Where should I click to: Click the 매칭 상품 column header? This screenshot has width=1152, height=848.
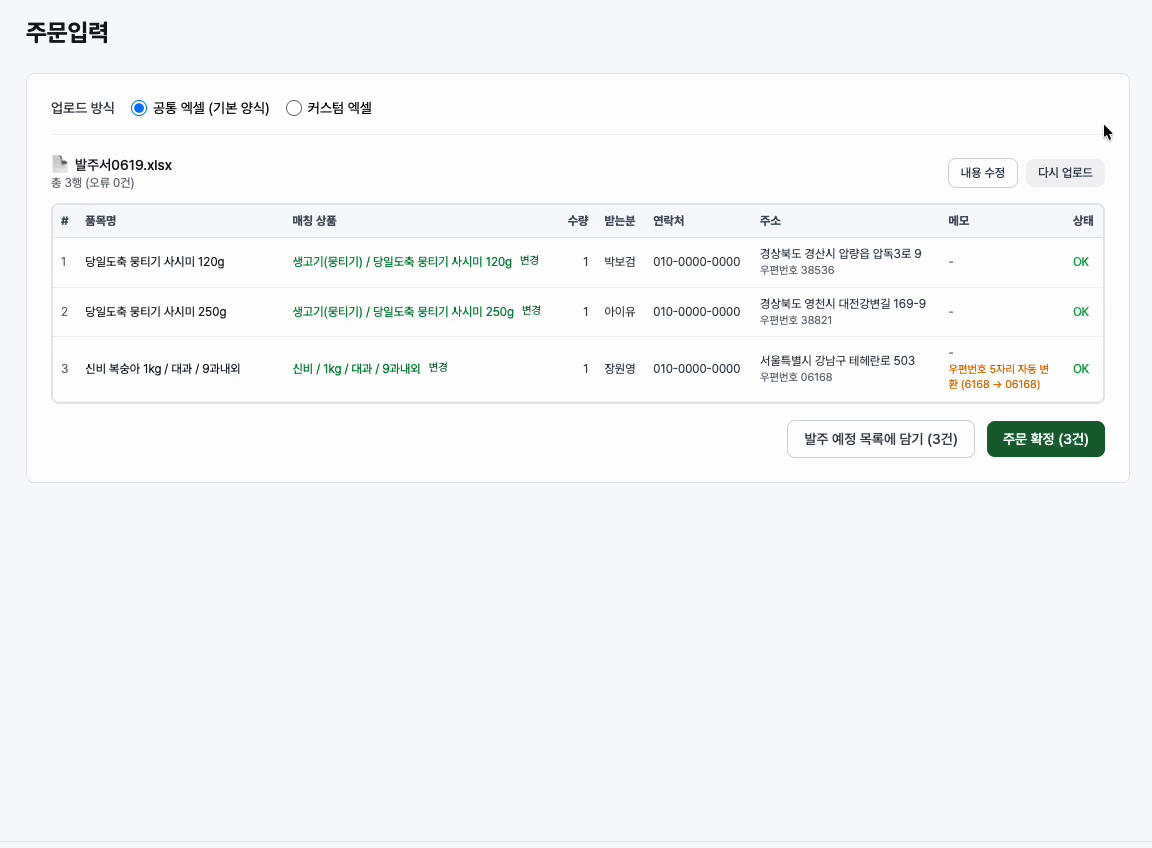click(314, 221)
